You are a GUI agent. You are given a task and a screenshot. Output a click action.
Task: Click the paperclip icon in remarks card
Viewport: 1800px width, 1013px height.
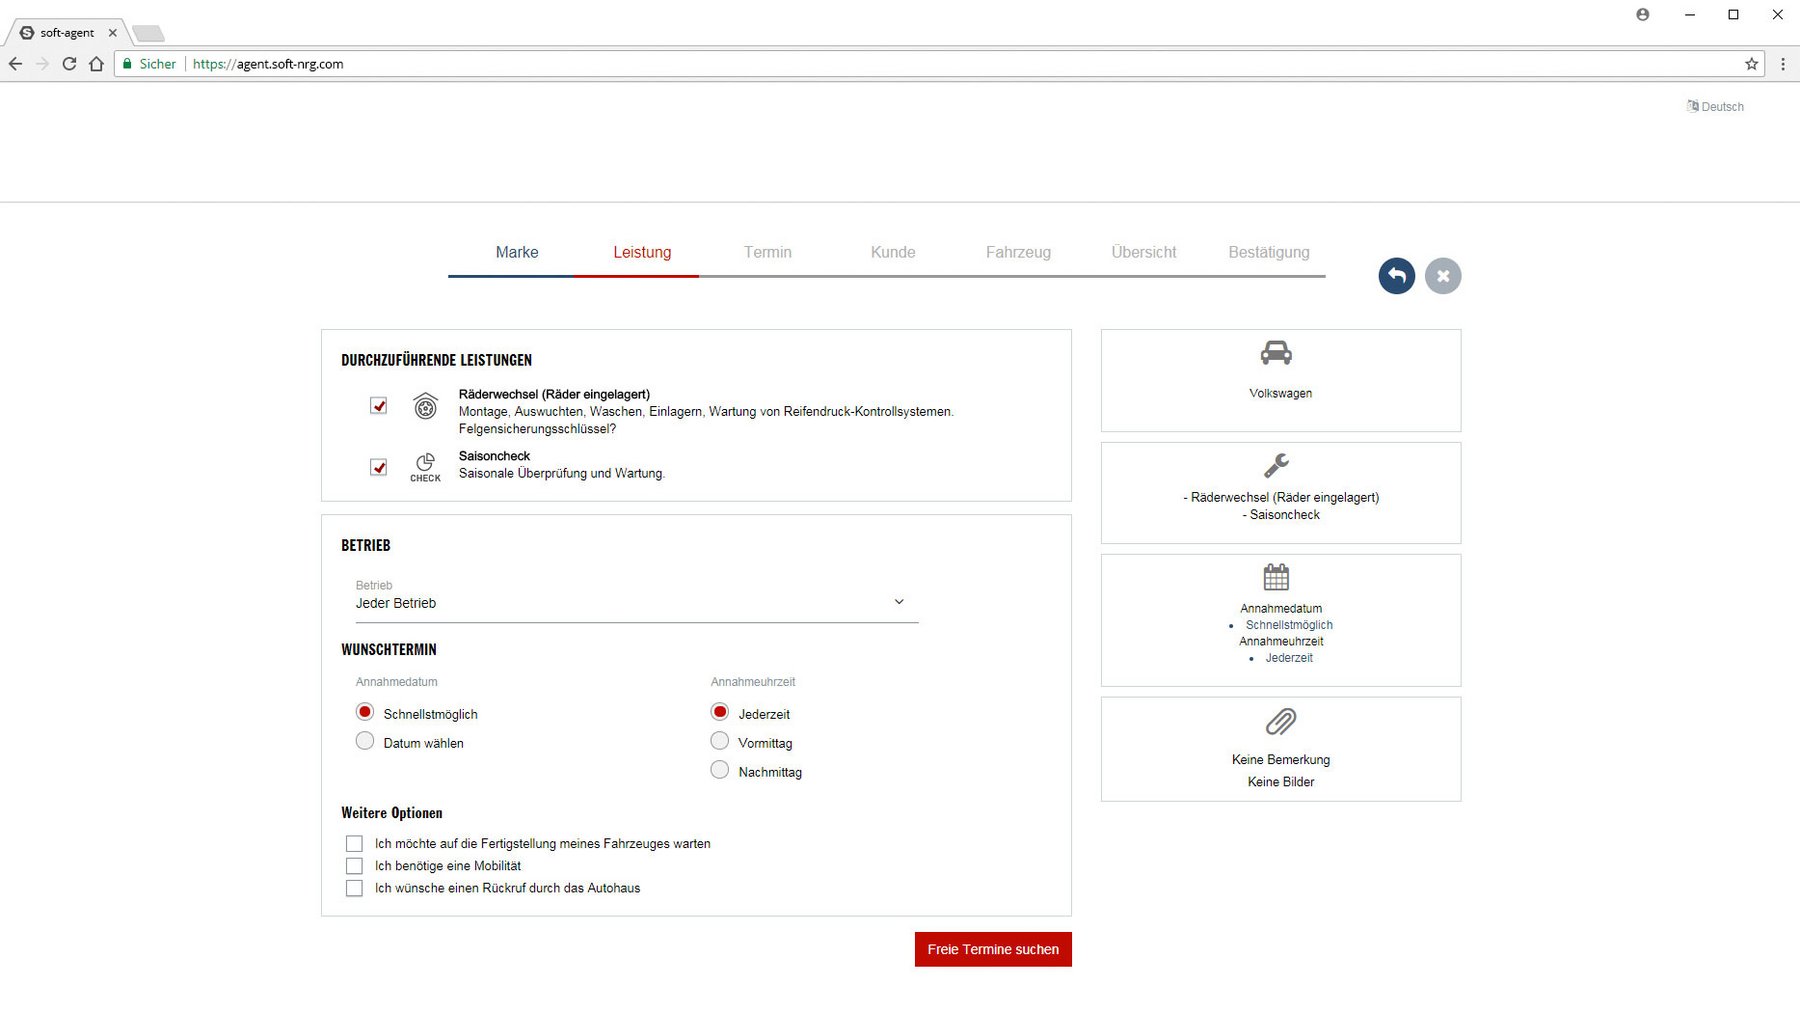pyautogui.click(x=1281, y=721)
